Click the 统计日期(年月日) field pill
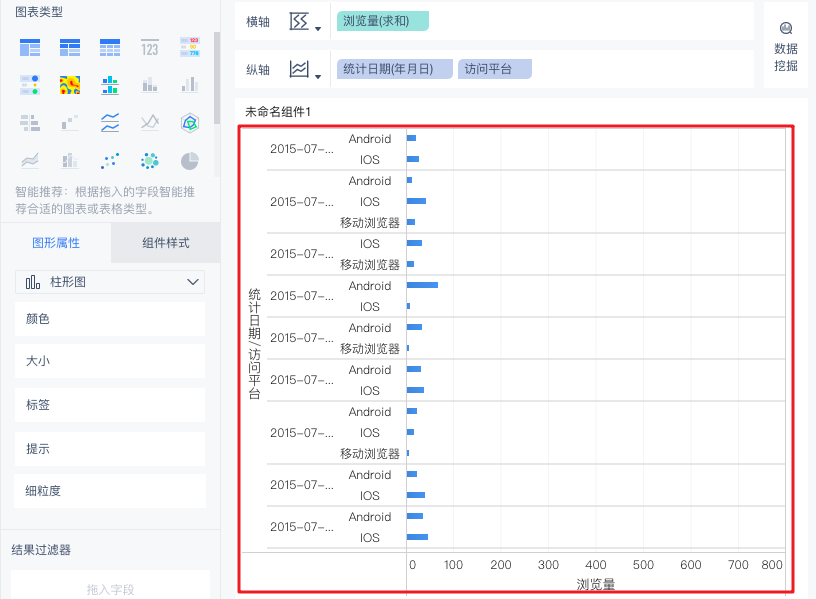This screenshot has height=599, width=816. point(395,69)
